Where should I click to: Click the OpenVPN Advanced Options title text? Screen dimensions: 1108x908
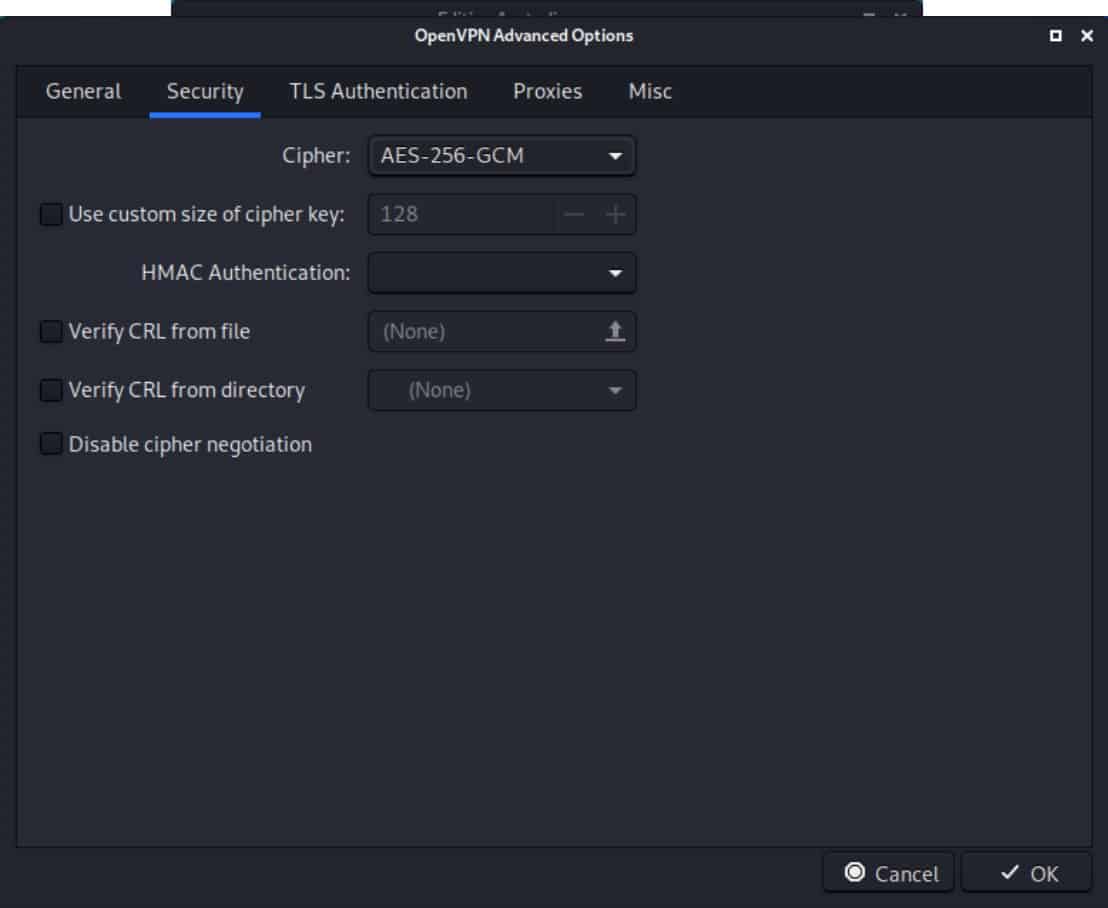coord(524,35)
